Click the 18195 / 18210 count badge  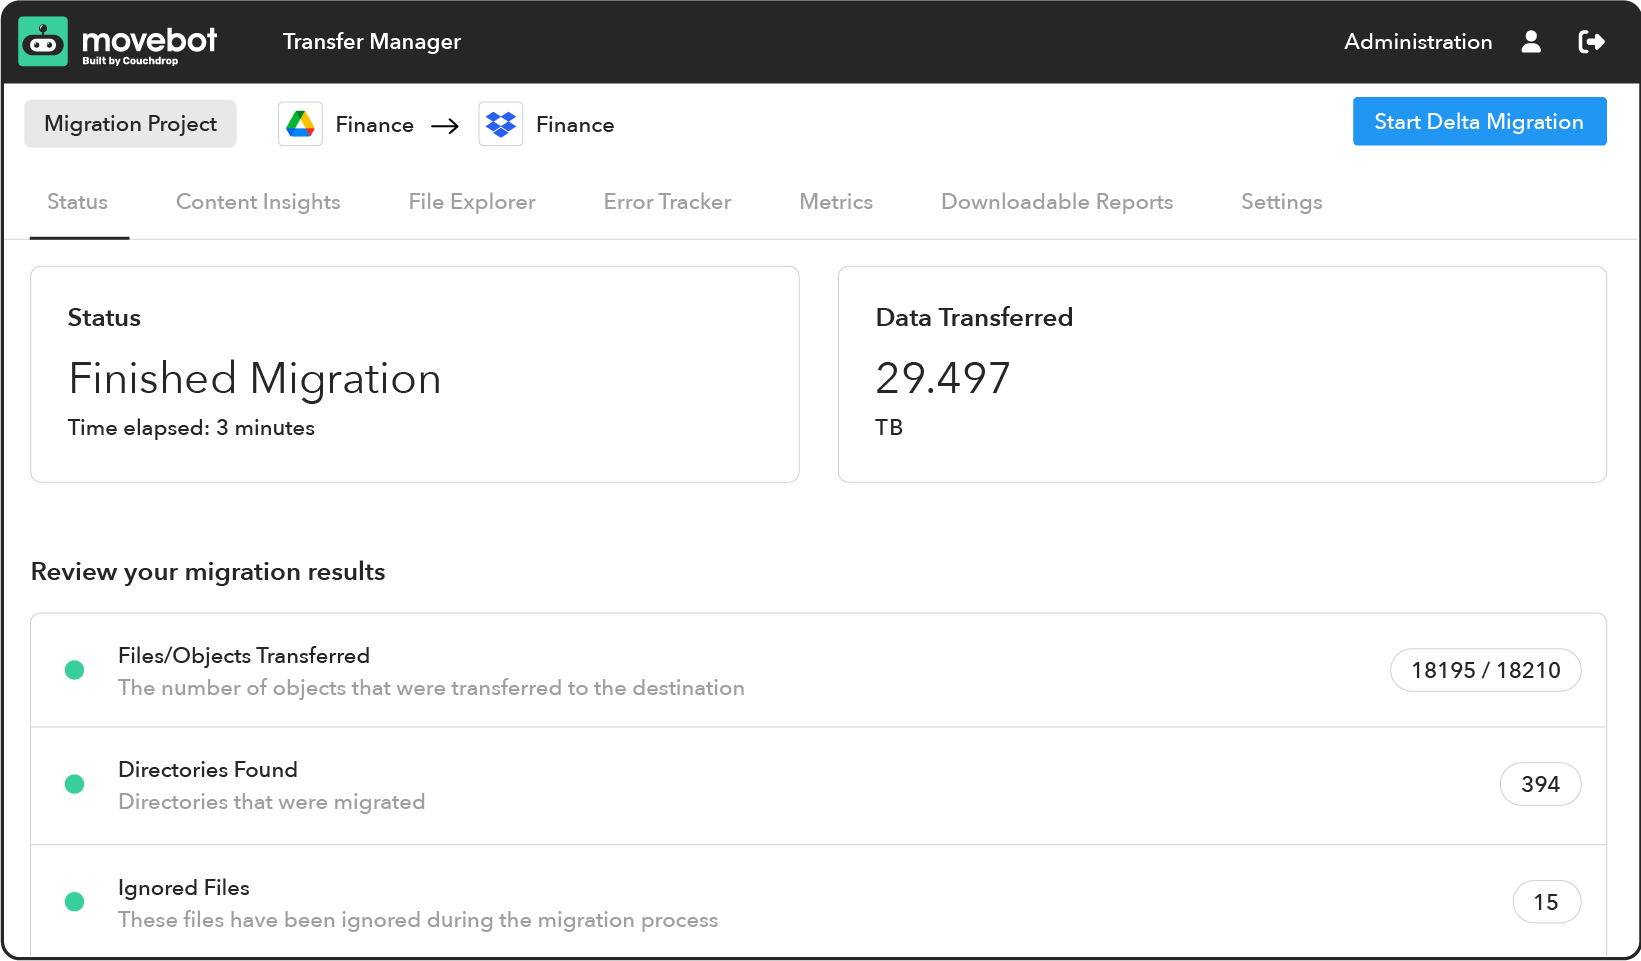1485,670
